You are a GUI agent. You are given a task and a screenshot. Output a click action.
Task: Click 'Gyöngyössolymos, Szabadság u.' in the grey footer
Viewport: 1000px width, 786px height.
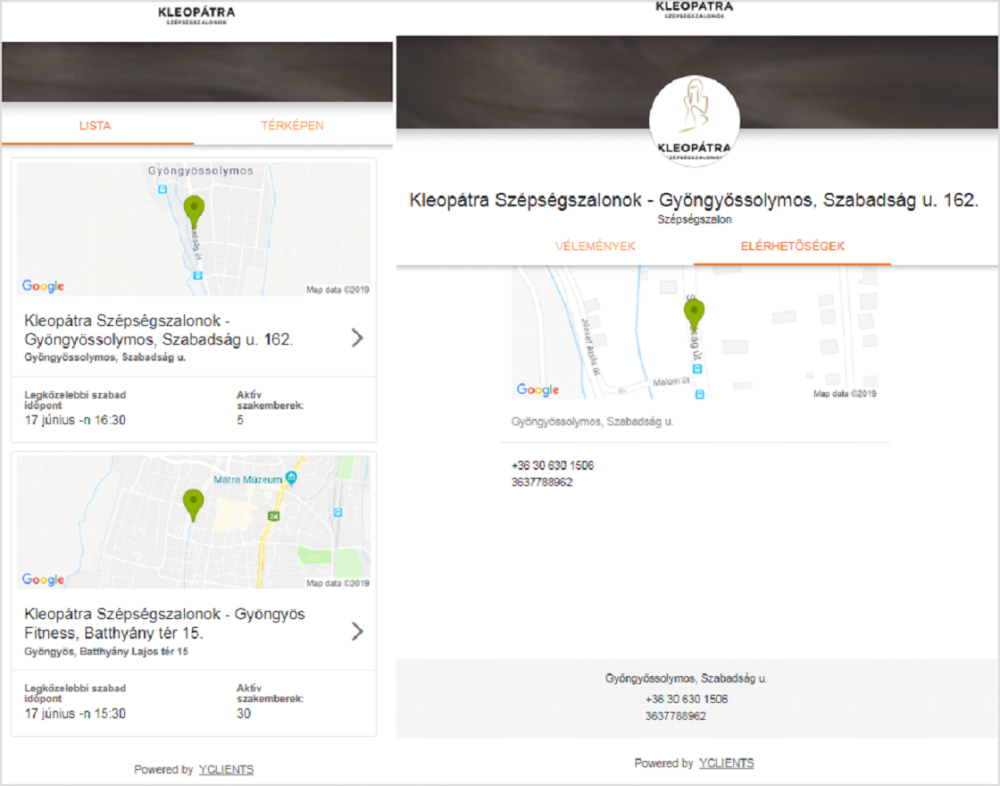686,678
